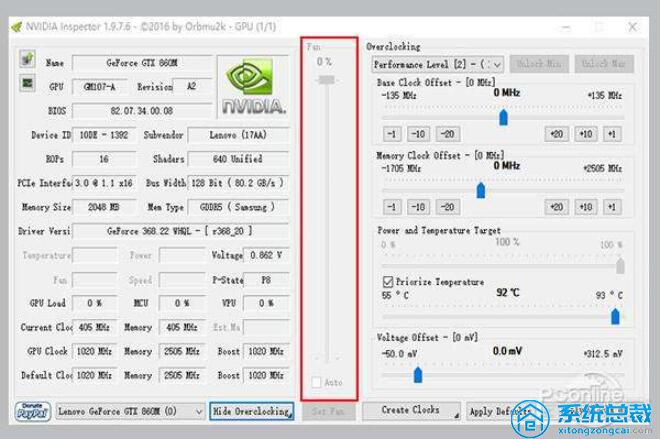This screenshot has height=439, width=661.
Task: Click the VPU field 0 %
Action: tap(266, 304)
